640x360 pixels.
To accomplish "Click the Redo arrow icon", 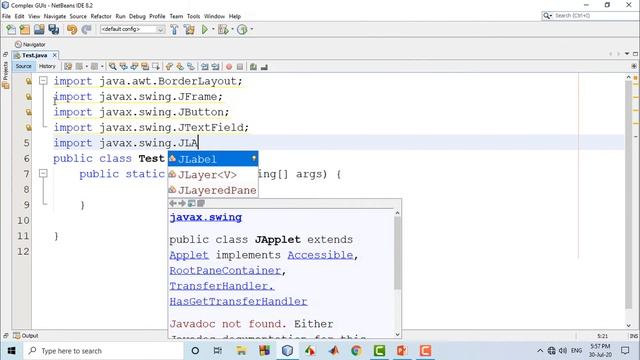I will pos(86,29).
